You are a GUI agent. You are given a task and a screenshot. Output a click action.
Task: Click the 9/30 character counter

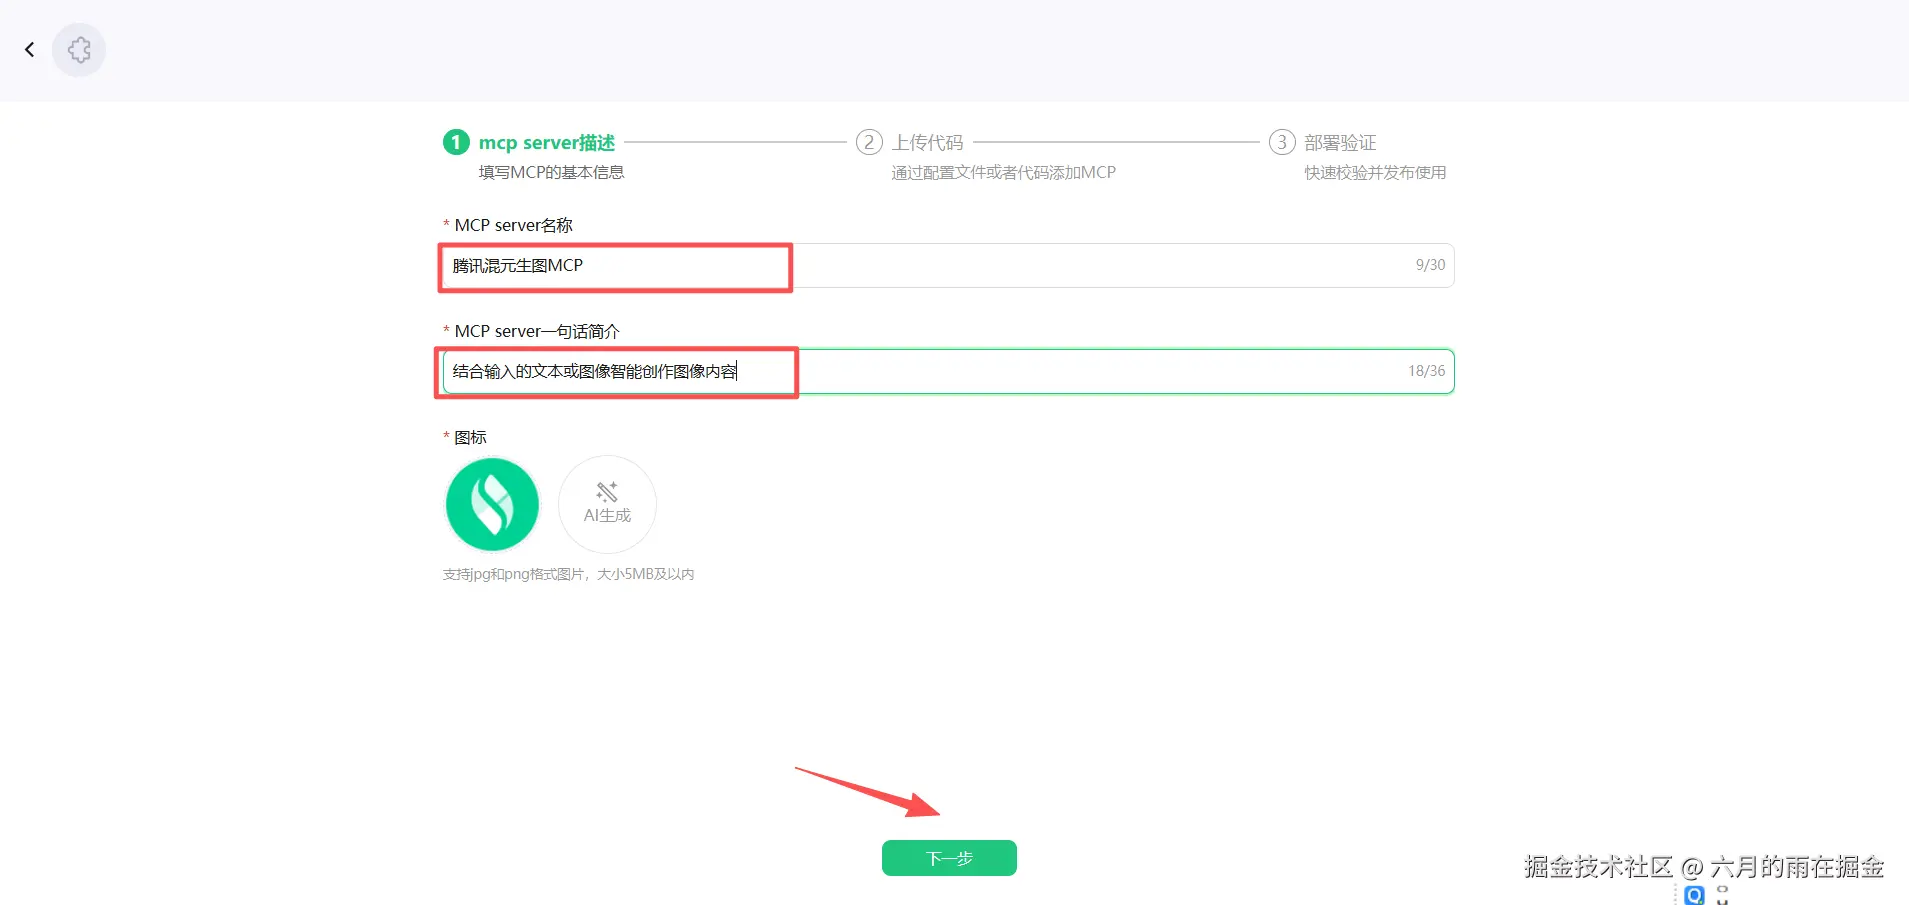point(1430,265)
